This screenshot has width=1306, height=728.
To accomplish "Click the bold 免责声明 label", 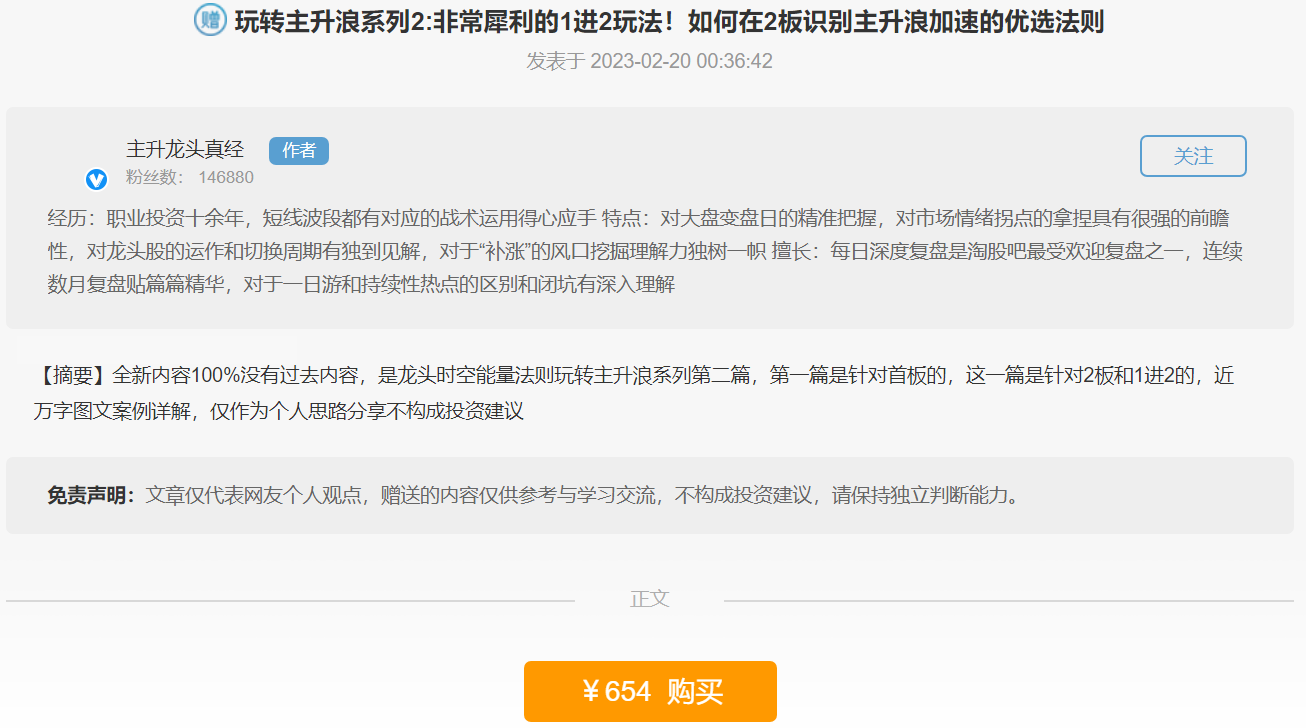I will click(90, 496).
